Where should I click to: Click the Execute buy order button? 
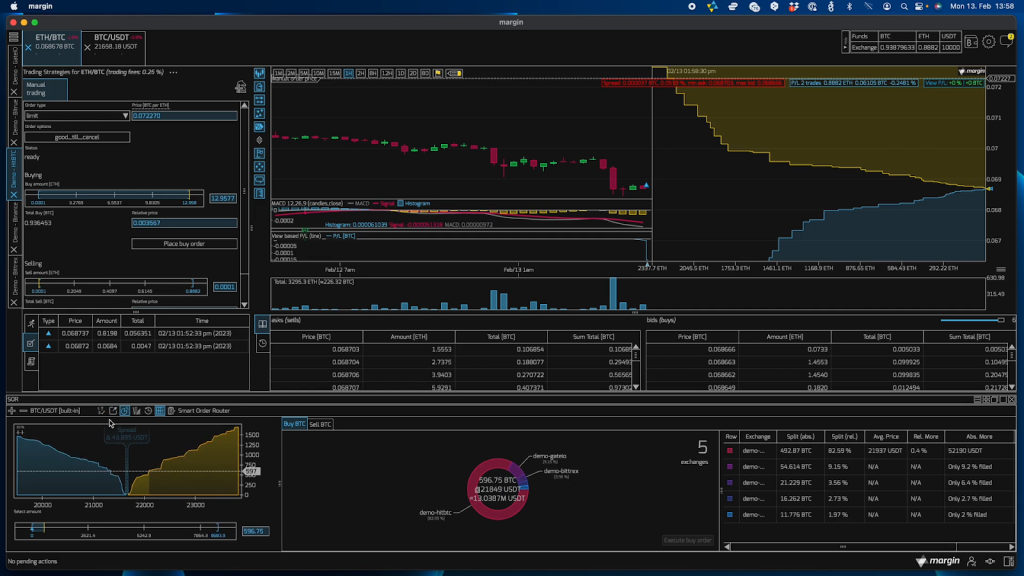click(x=688, y=540)
